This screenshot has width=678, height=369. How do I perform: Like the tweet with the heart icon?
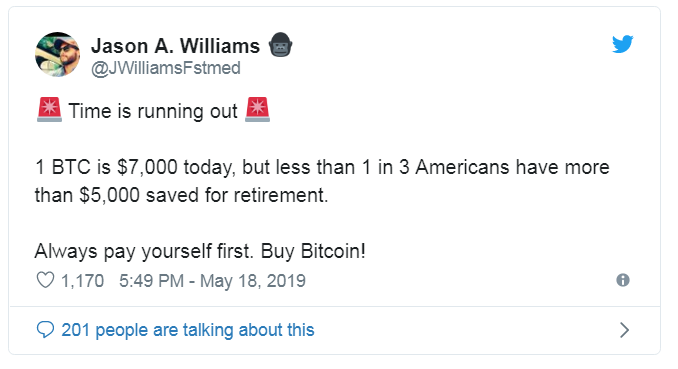(x=45, y=280)
